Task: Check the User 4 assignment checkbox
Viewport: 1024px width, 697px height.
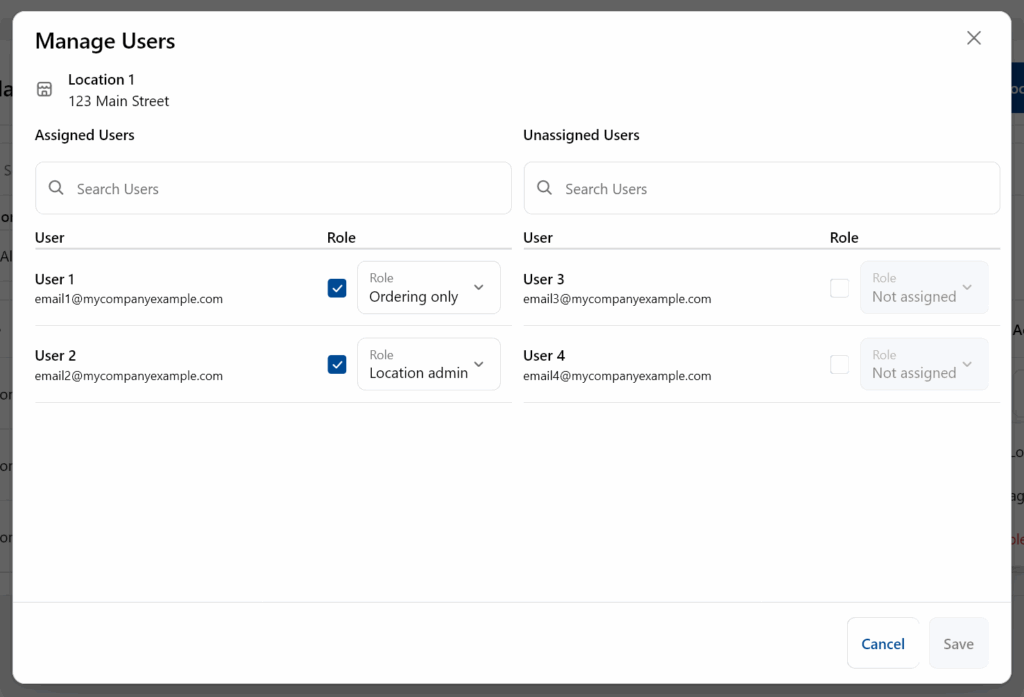Action: click(x=840, y=364)
